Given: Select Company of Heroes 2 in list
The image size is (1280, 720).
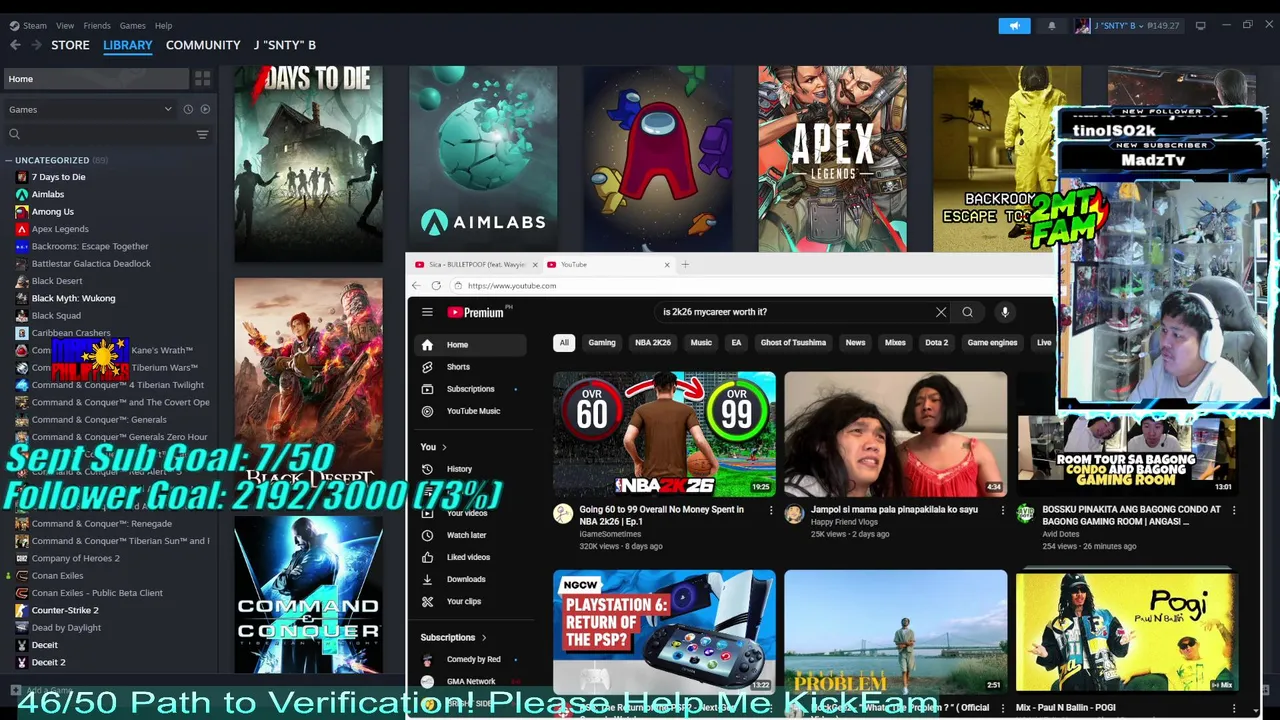Looking at the screenshot, I should [x=75, y=558].
